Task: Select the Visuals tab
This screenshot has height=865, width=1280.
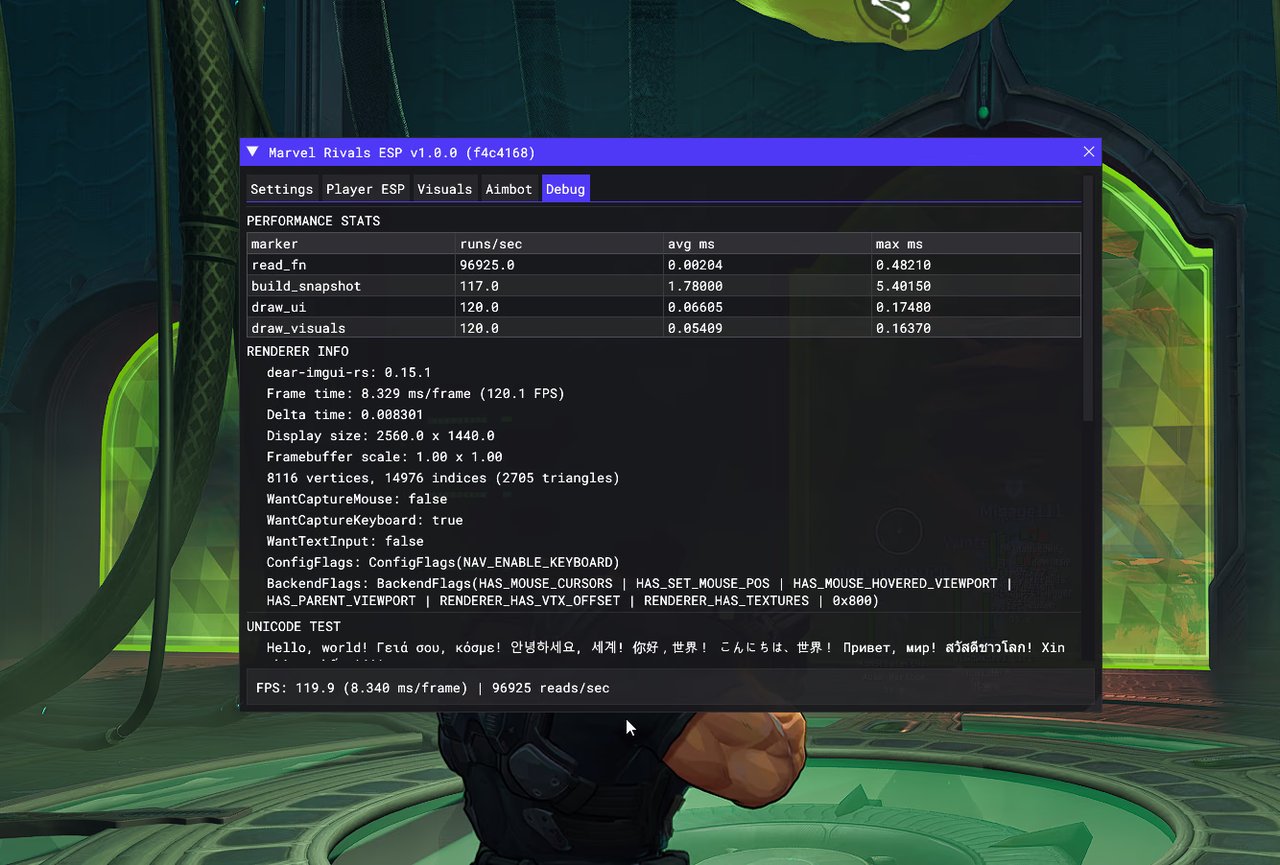Action: [444, 189]
